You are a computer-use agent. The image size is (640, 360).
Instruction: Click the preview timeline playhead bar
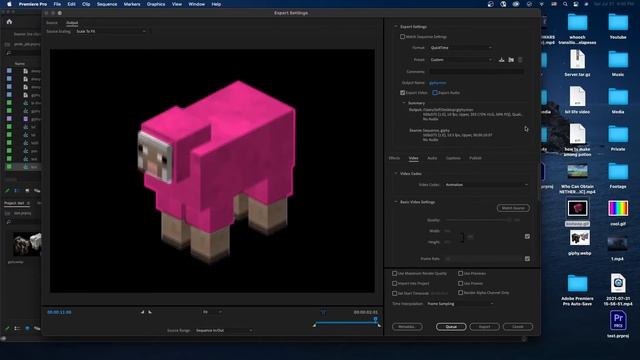(346, 322)
